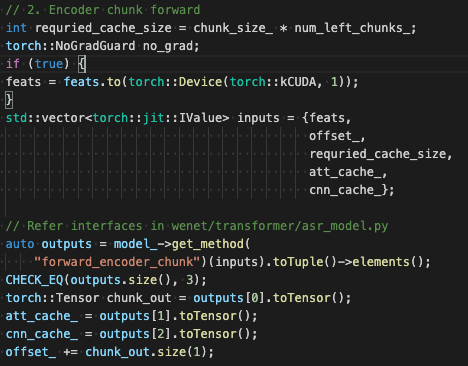Click 'att_cache_' at start of assignment line
Screen dimensions: 468x366
[42, 316]
